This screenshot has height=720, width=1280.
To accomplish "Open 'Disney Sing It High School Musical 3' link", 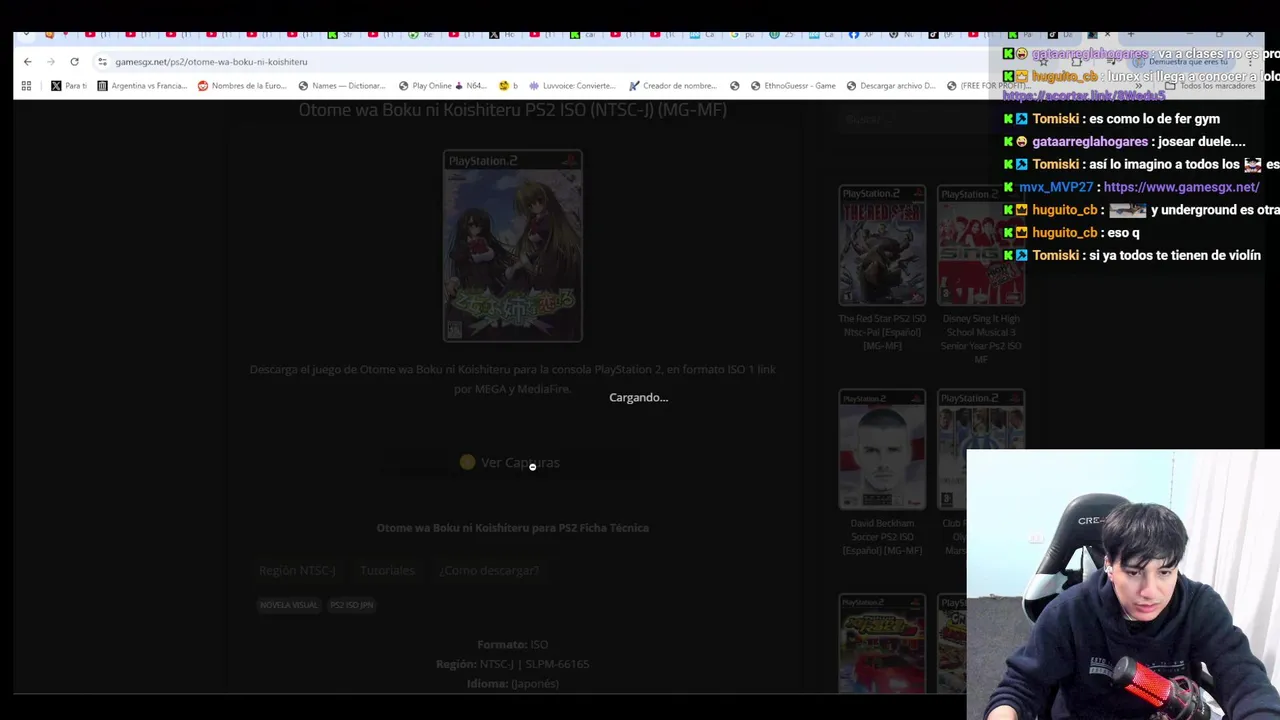I will 980,339.
